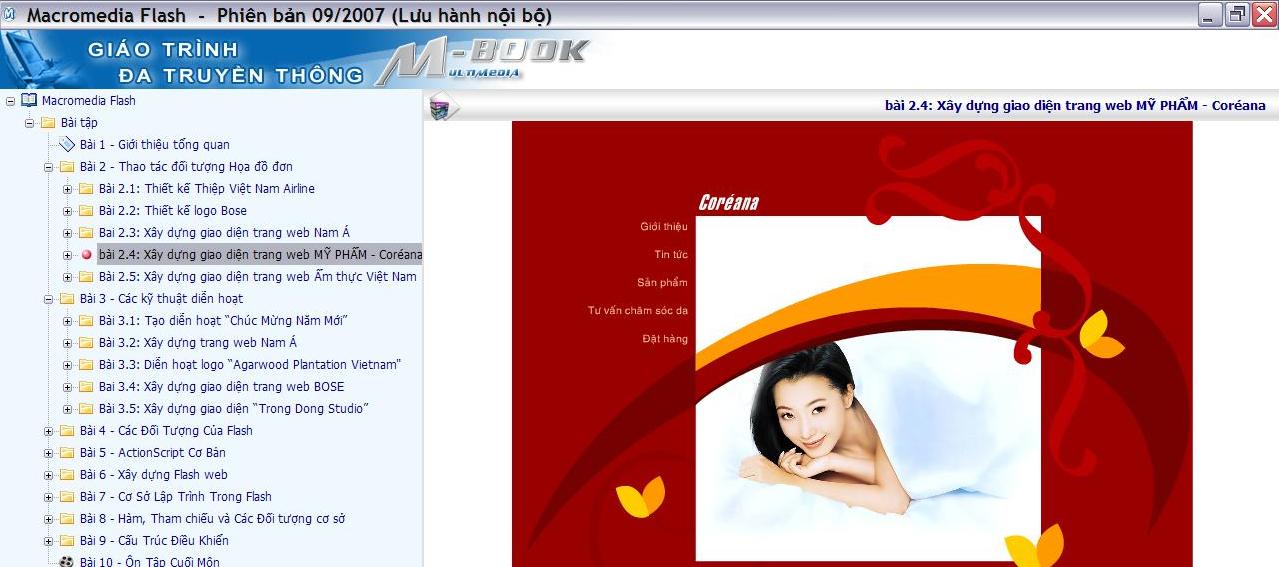Collapse the Bài tập folder
The height and width of the screenshot is (567, 1279).
click(29, 123)
